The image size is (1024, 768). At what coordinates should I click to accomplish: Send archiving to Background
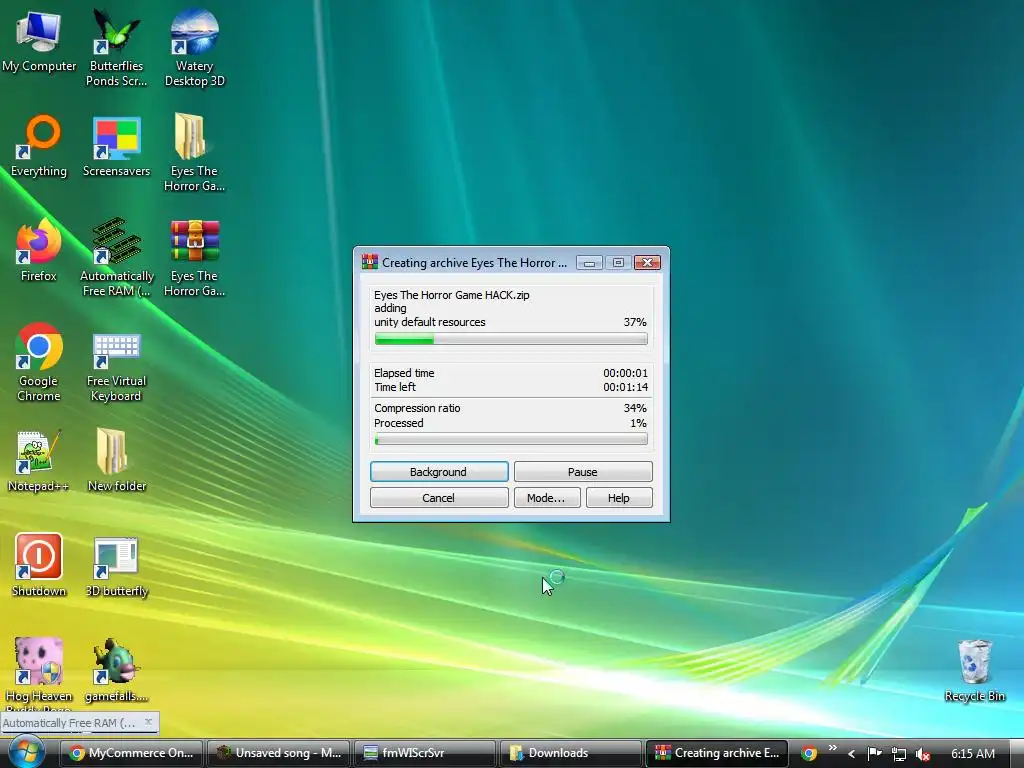pyautogui.click(x=439, y=472)
